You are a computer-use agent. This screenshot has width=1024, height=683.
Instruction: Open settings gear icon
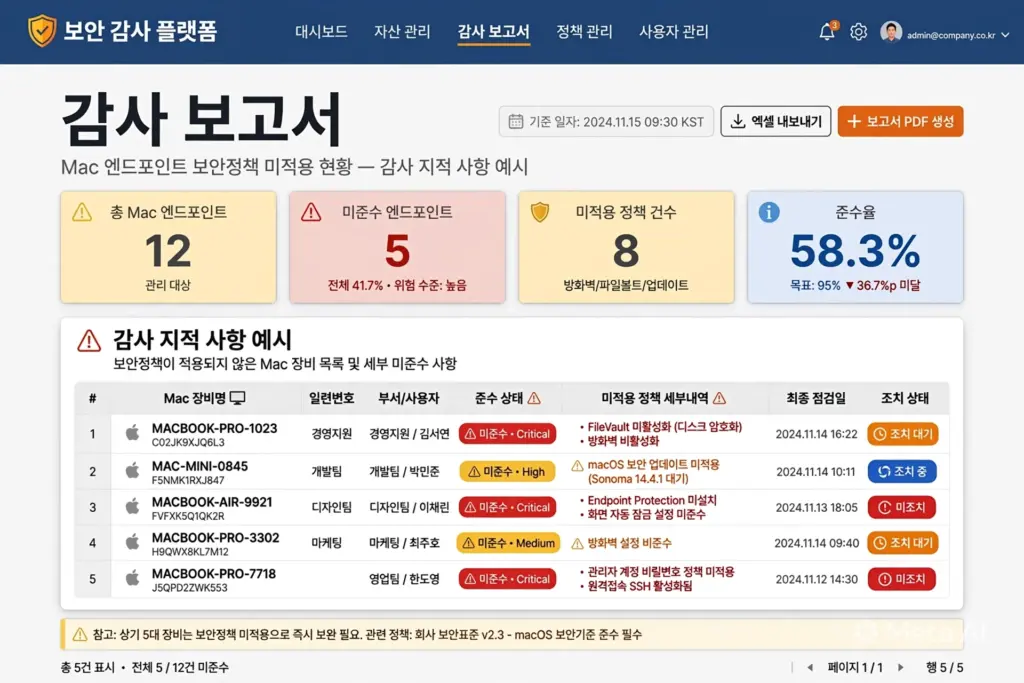coord(858,31)
